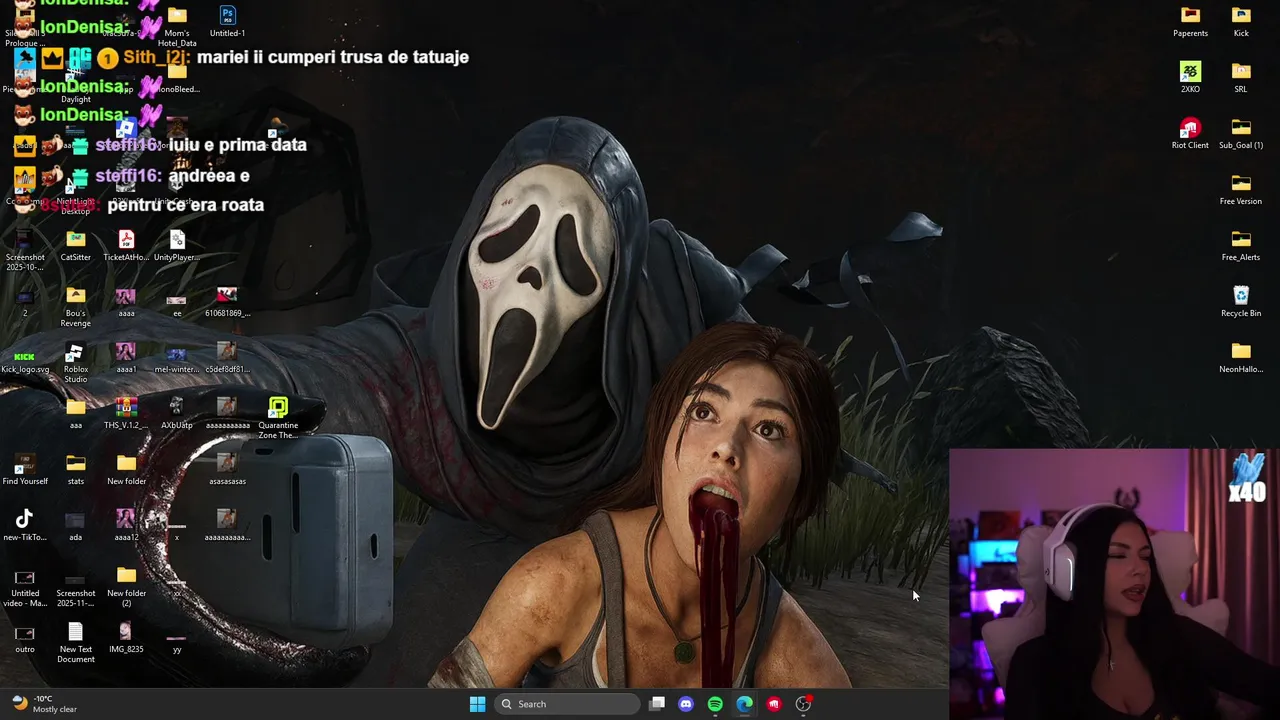Image resolution: width=1280 pixels, height=720 pixels.
Task: Open the New folder (2) folder
Action: pyautogui.click(x=126, y=575)
